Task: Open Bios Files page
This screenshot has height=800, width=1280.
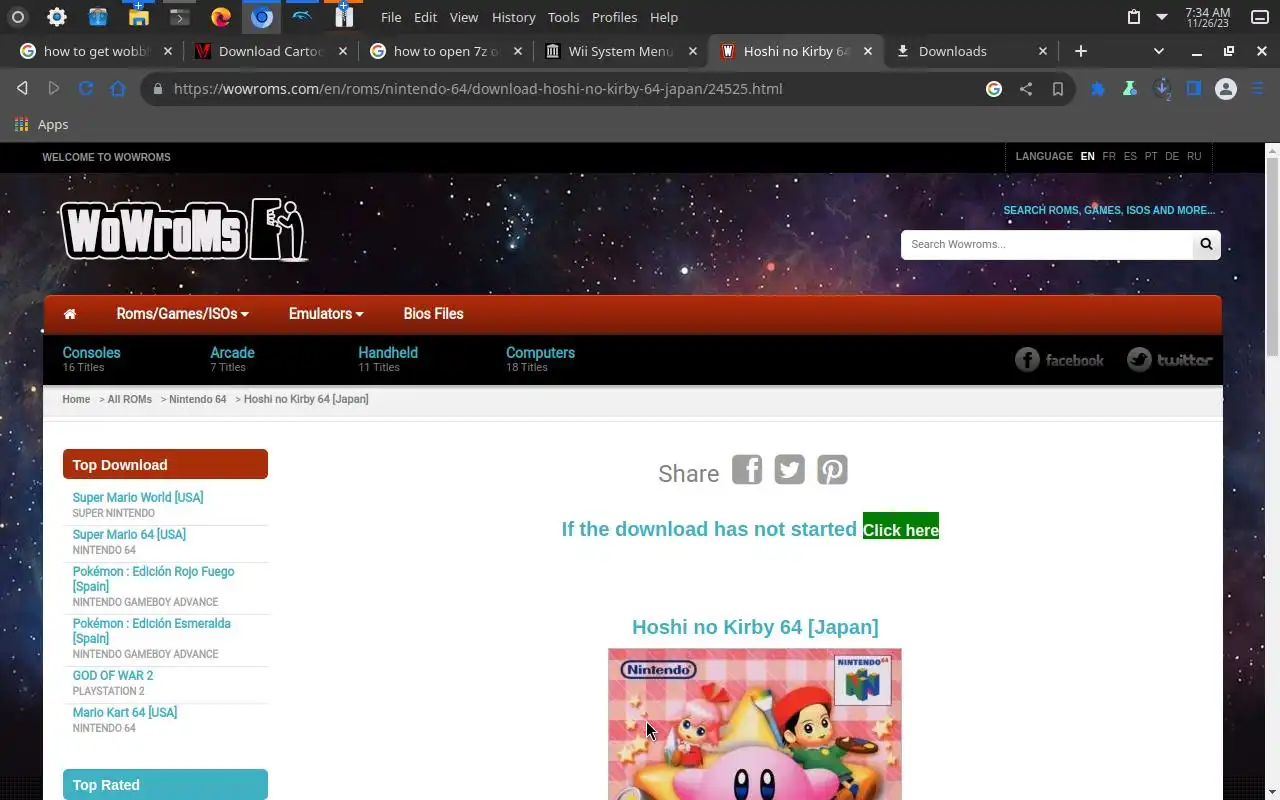Action: tap(433, 314)
